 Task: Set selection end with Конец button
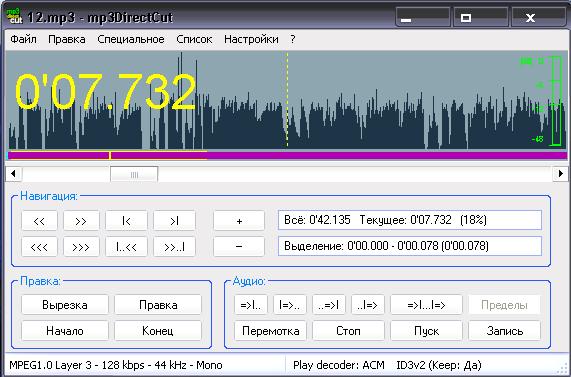pyautogui.click(x=158, y=331)
